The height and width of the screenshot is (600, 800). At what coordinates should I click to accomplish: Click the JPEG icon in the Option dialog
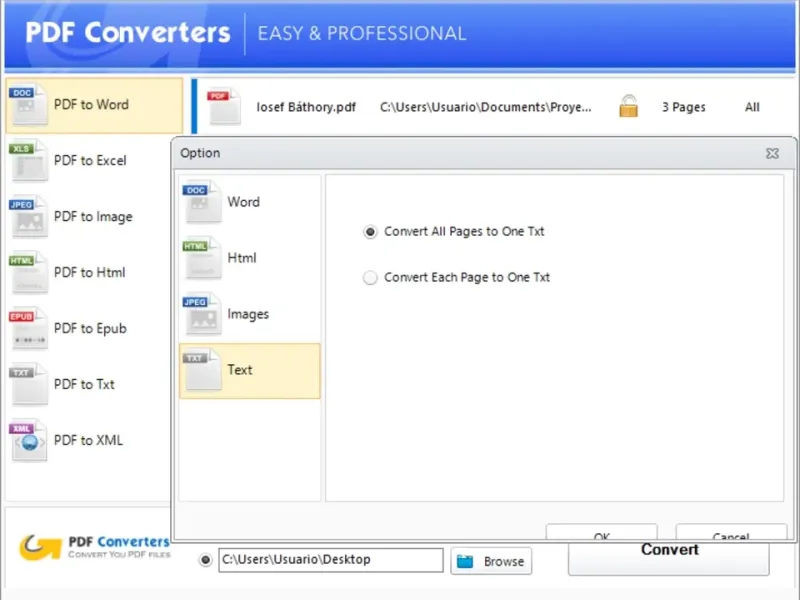click(x=202, y=314)
